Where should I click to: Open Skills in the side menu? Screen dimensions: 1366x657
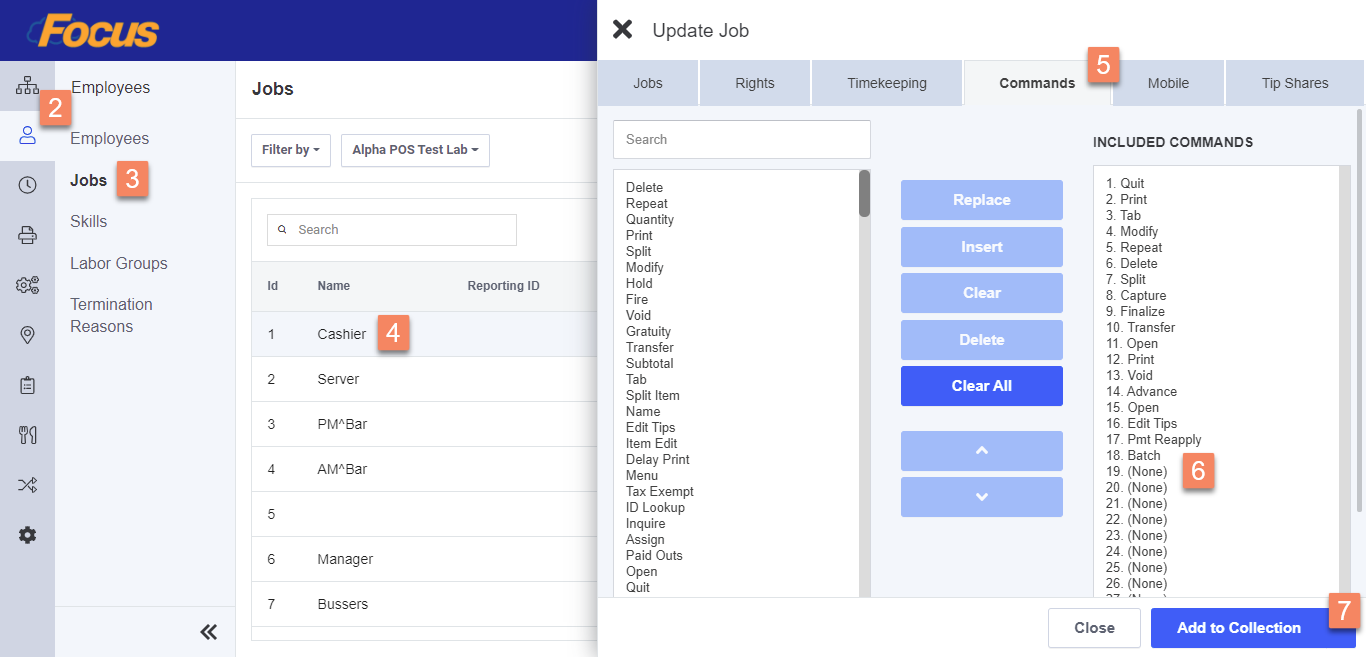89,222
